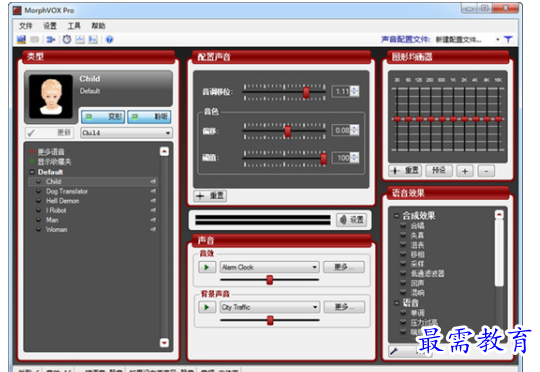Click the blue filter funnel icon
The image size is (540, 372).
pos(508,39)
